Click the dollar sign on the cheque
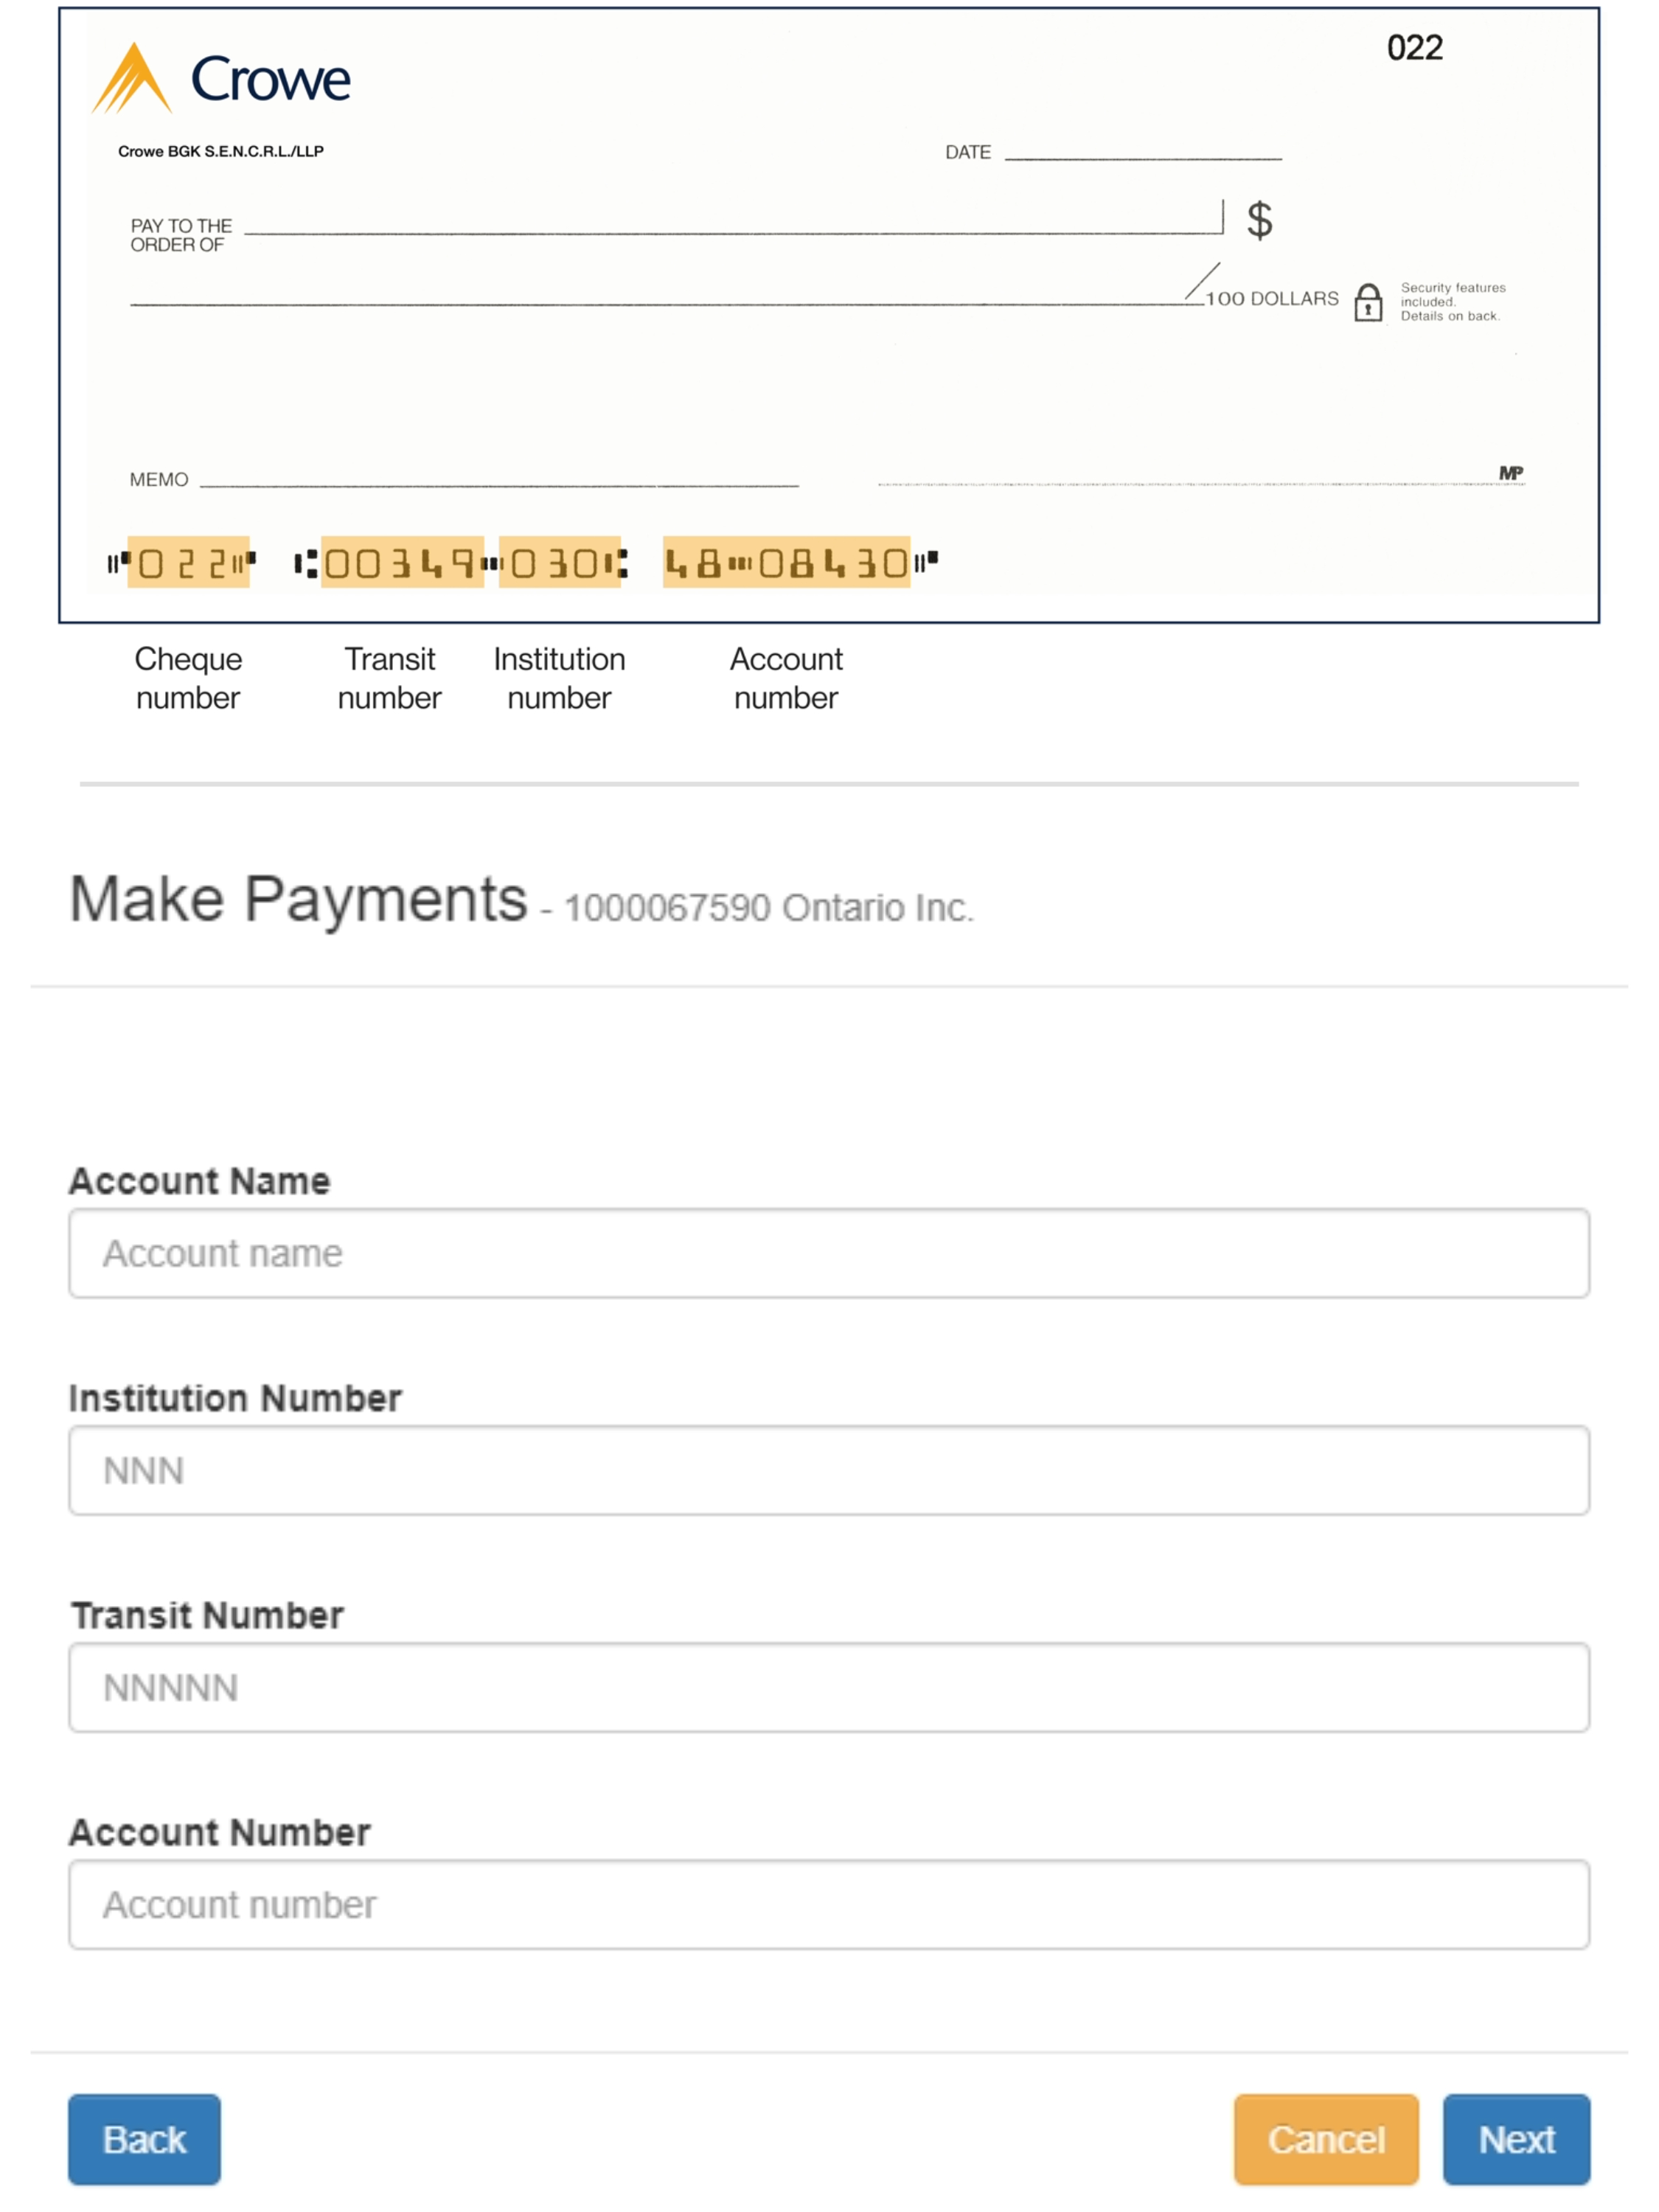The height and width of the screenshot is (2212, 1659). 1259,220
